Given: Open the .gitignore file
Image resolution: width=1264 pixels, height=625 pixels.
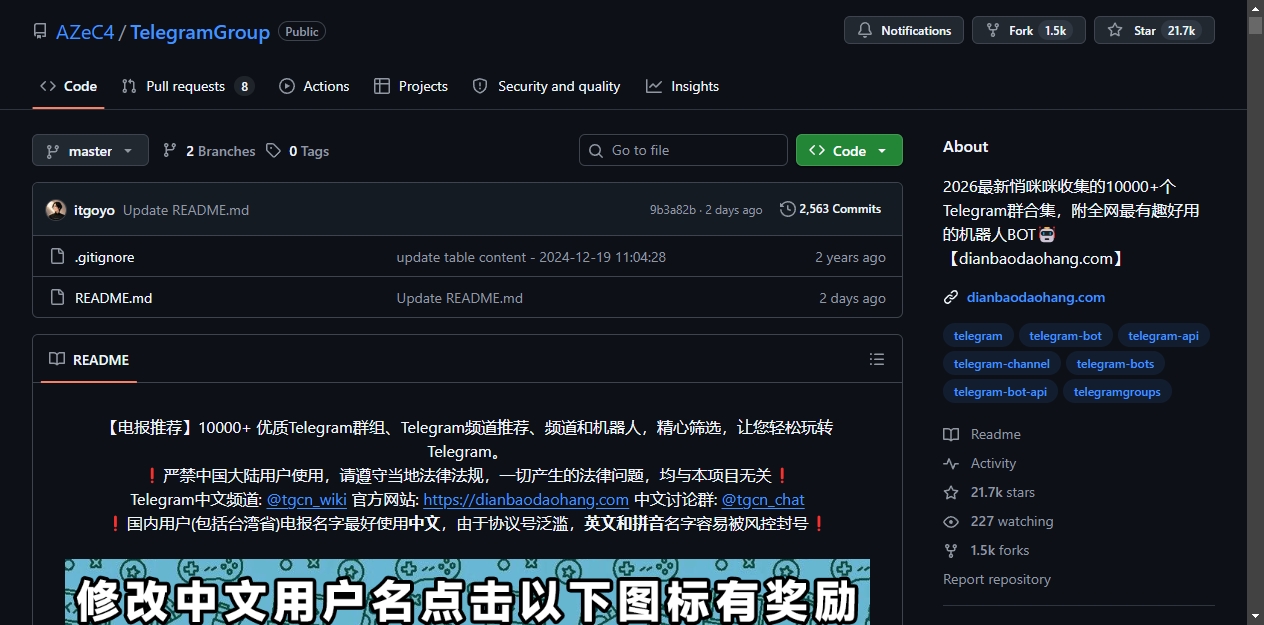Looking at the screenshot, I should click(x=104, y=257).
